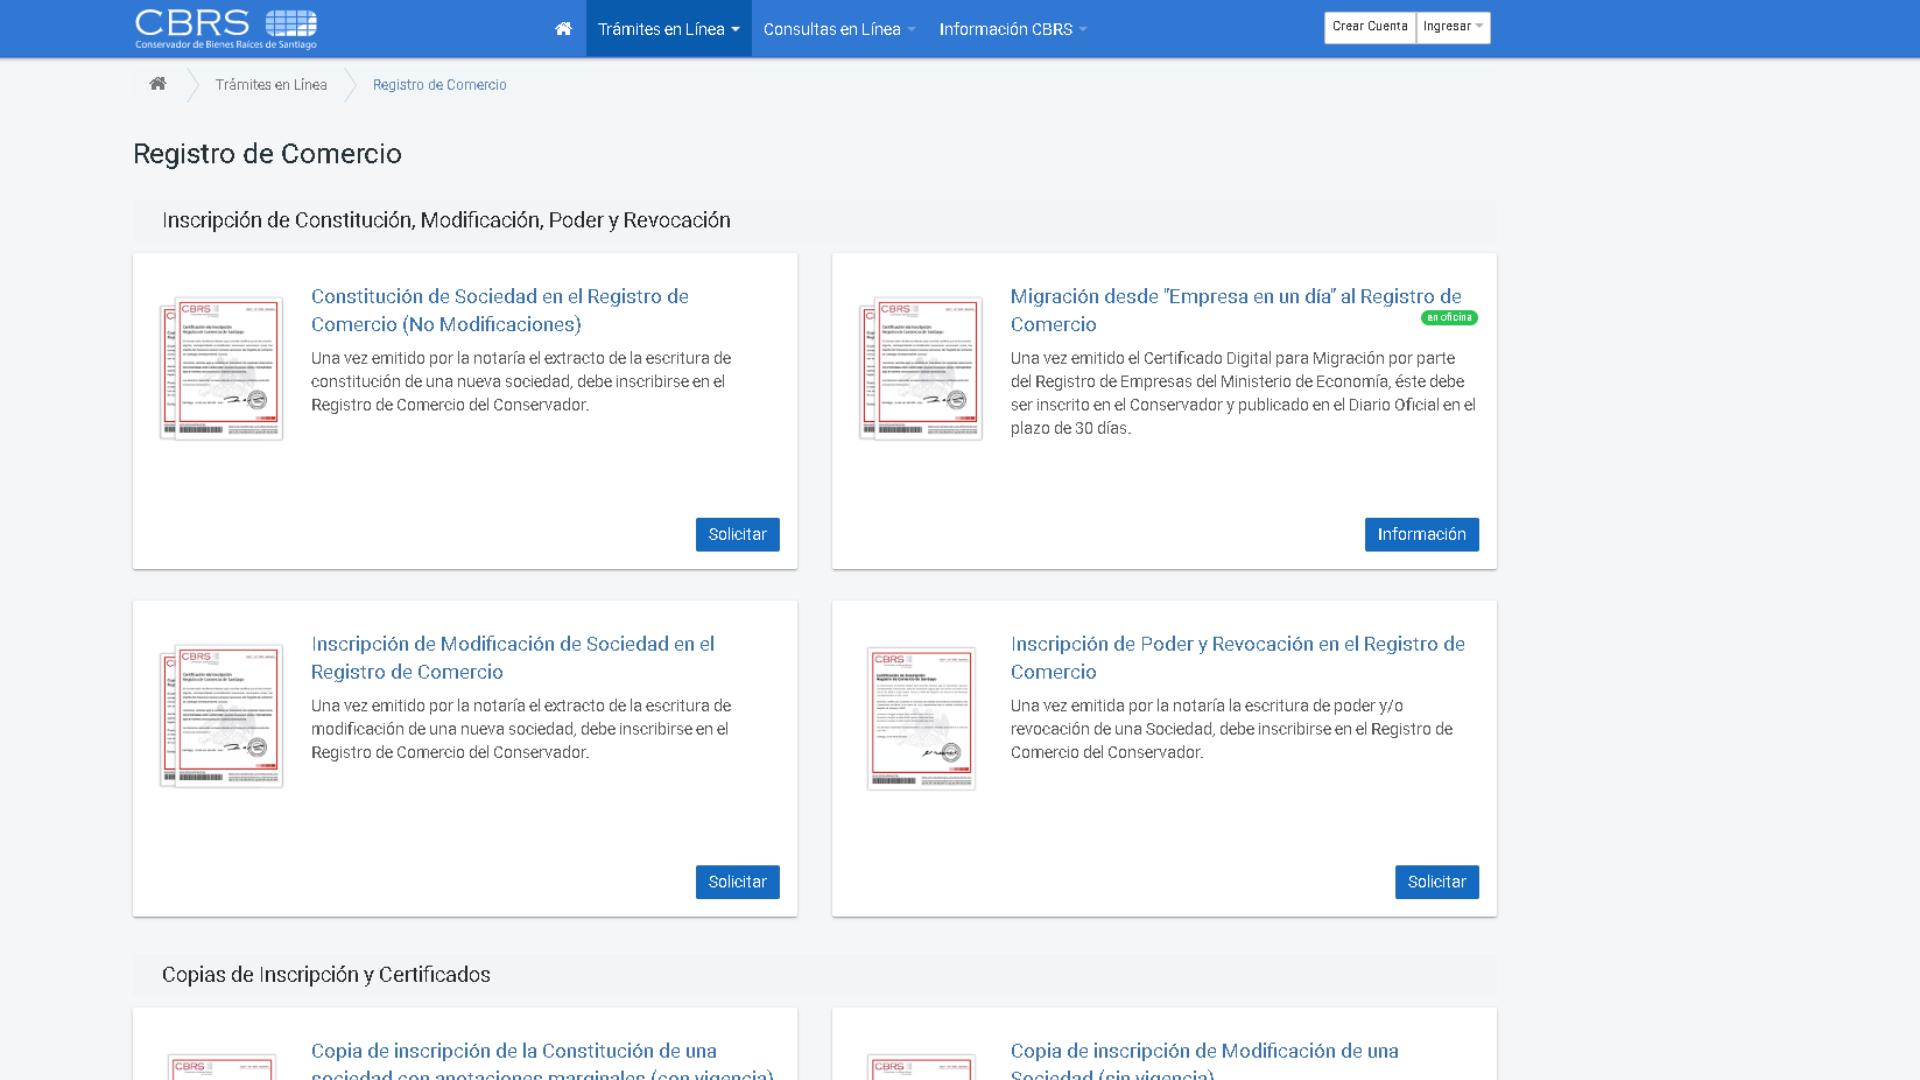Open the Inscripción de Modificación de Sociedad link
Viewport: 1920px width, 1080px height.
pos(513,658)
